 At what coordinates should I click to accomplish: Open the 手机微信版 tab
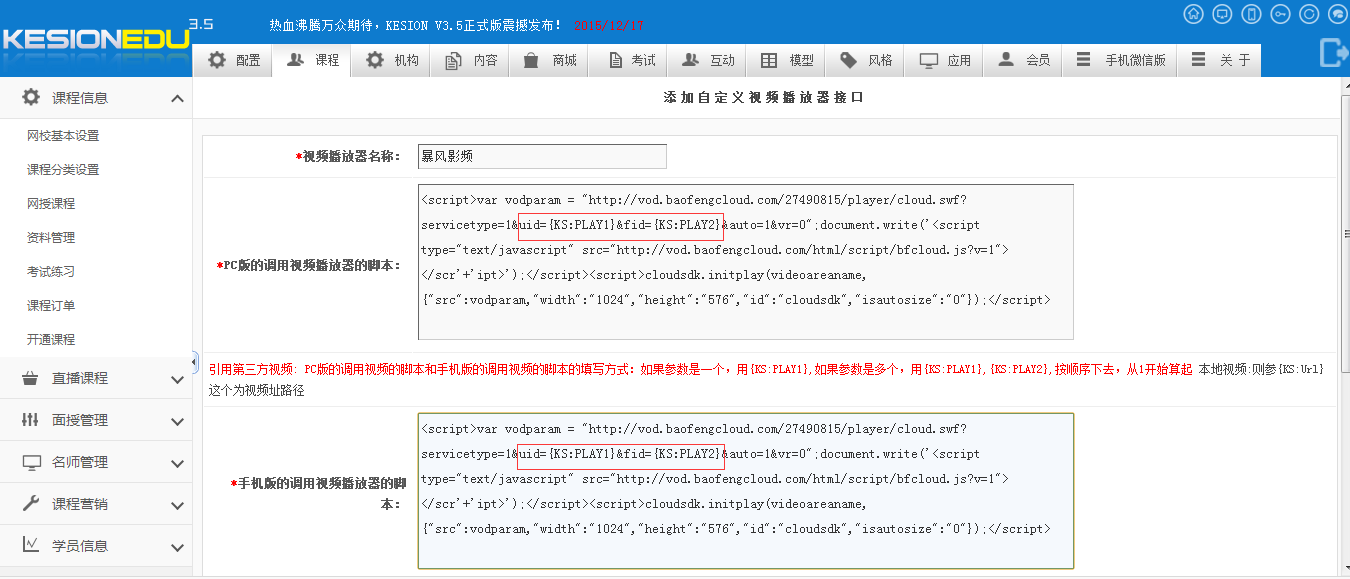pos(1121,60)
